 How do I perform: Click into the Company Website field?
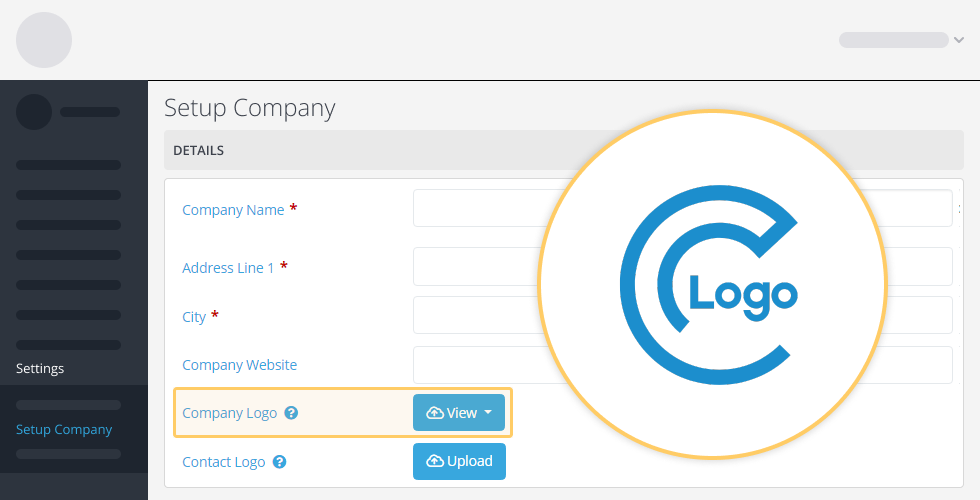pyautogui.click(x=480, y=365)
